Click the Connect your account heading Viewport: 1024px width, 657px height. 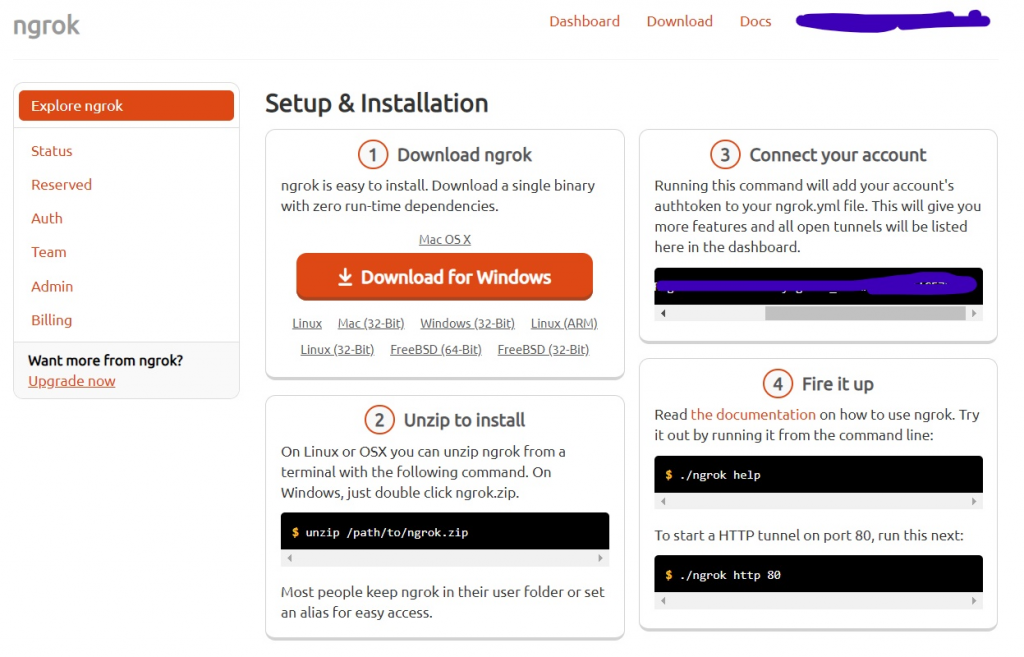[838, 155]
